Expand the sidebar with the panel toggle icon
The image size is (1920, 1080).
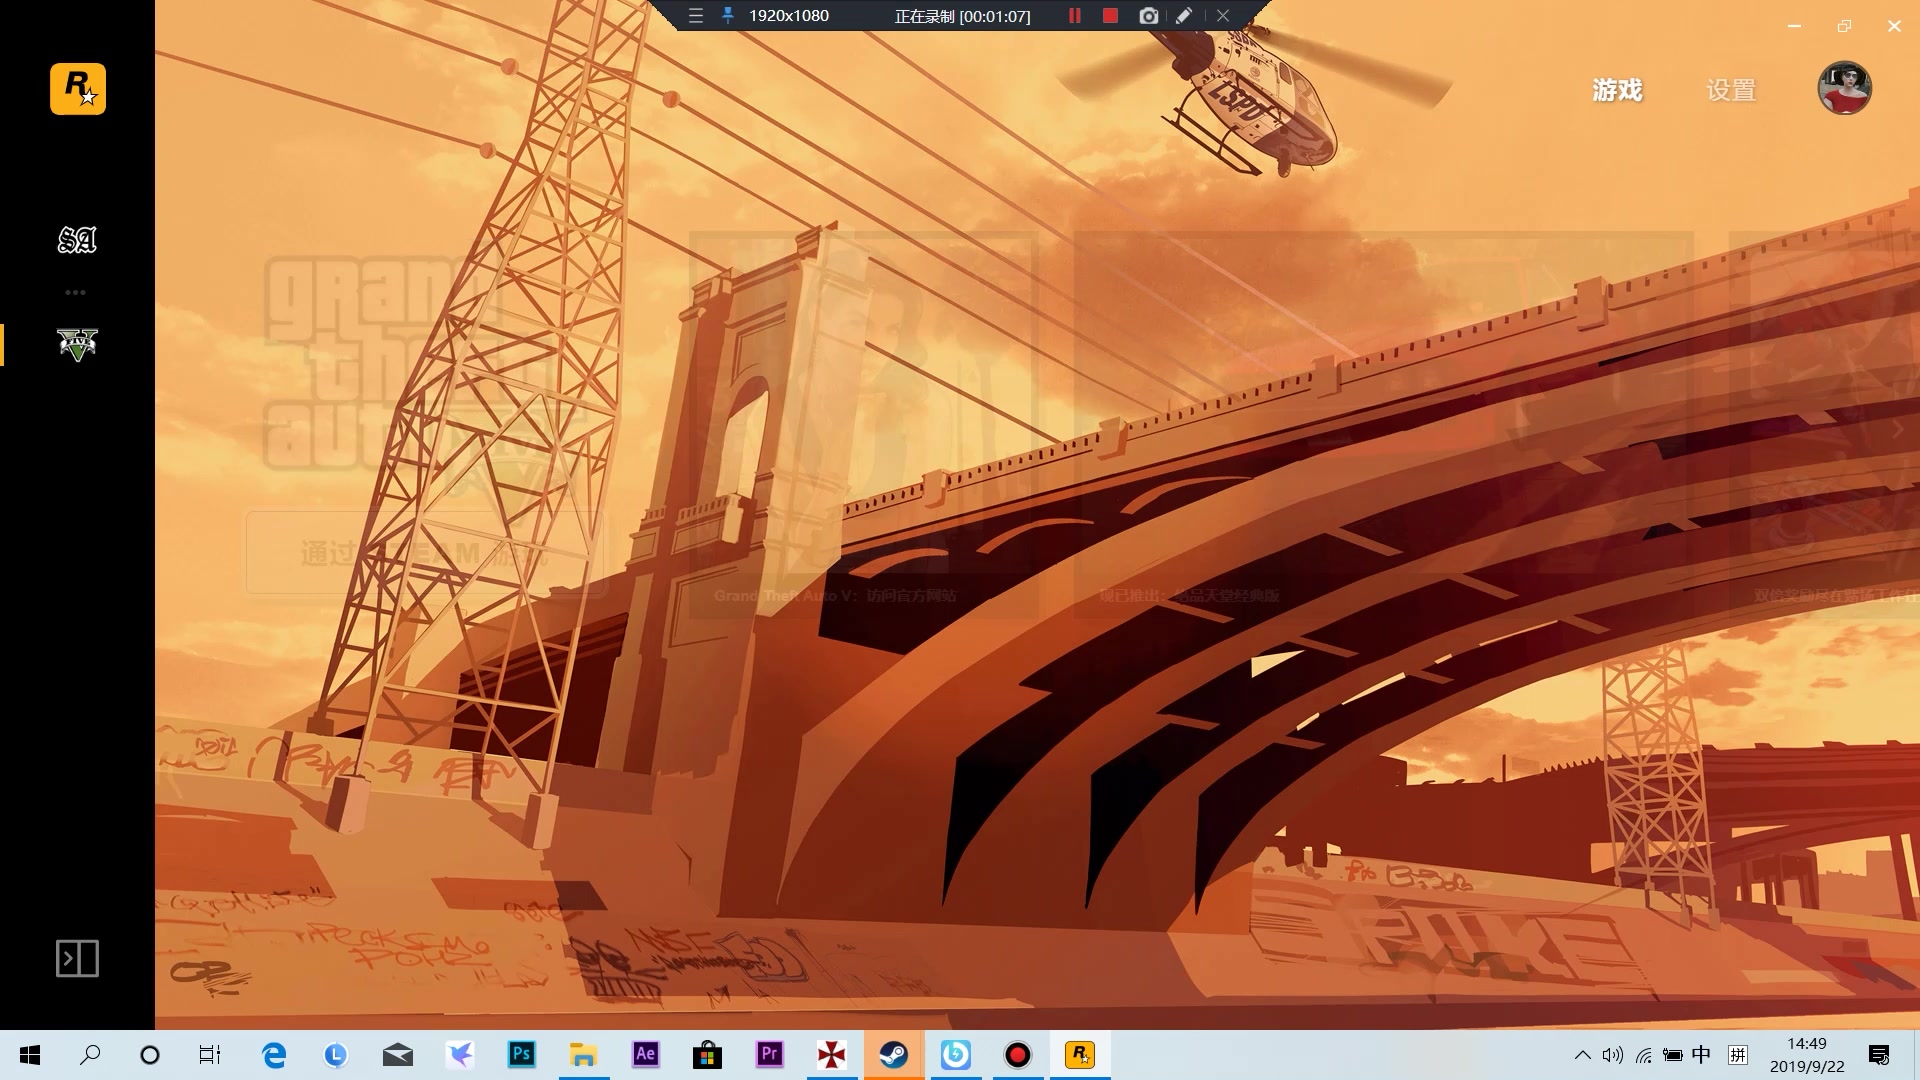pyautogui.click(x=77, y=958)
